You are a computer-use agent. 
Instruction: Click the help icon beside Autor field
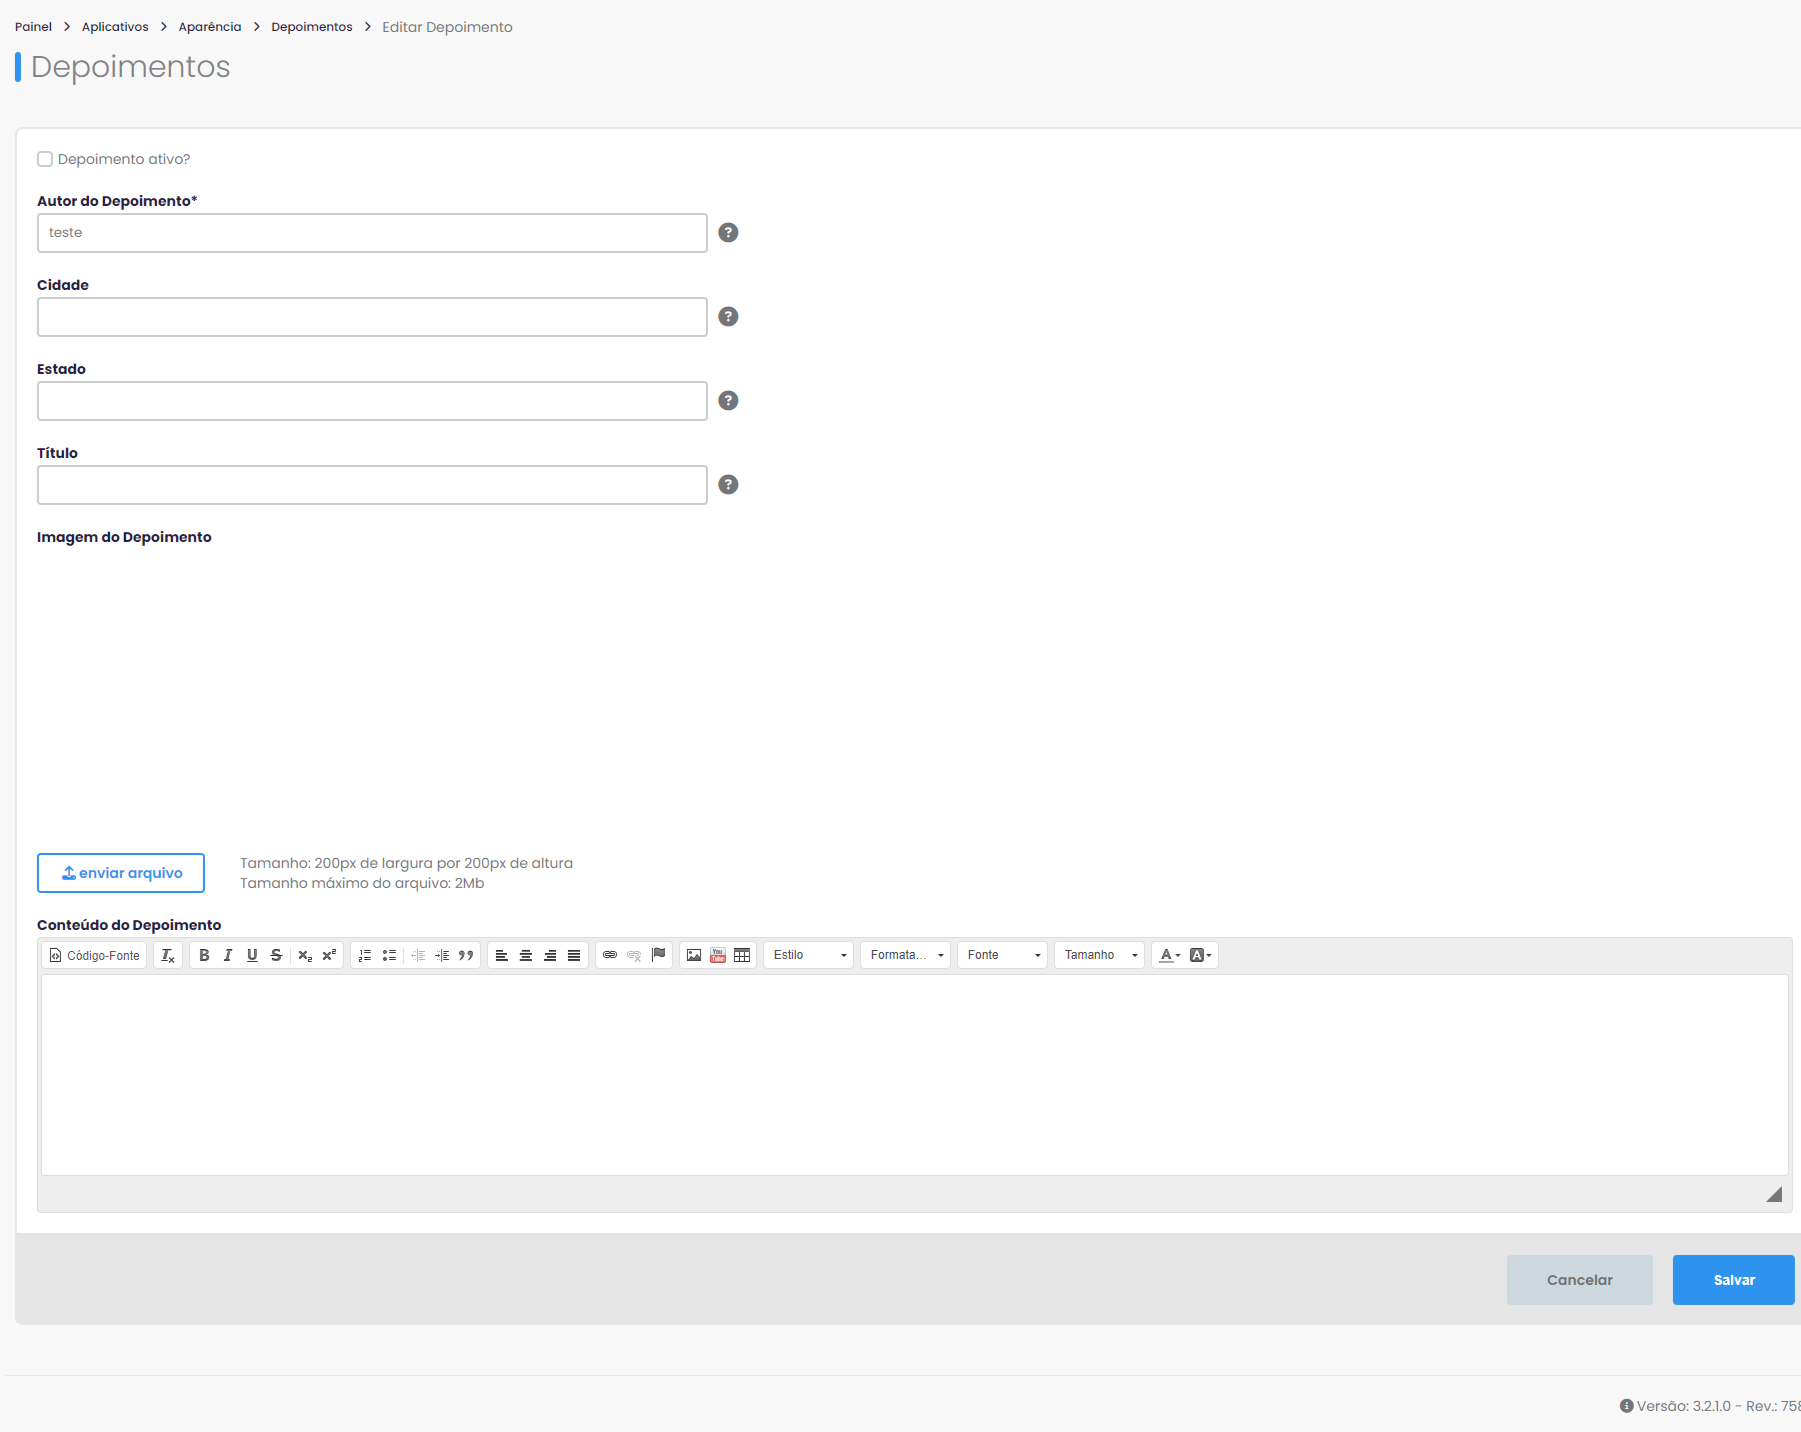(729, 233)
